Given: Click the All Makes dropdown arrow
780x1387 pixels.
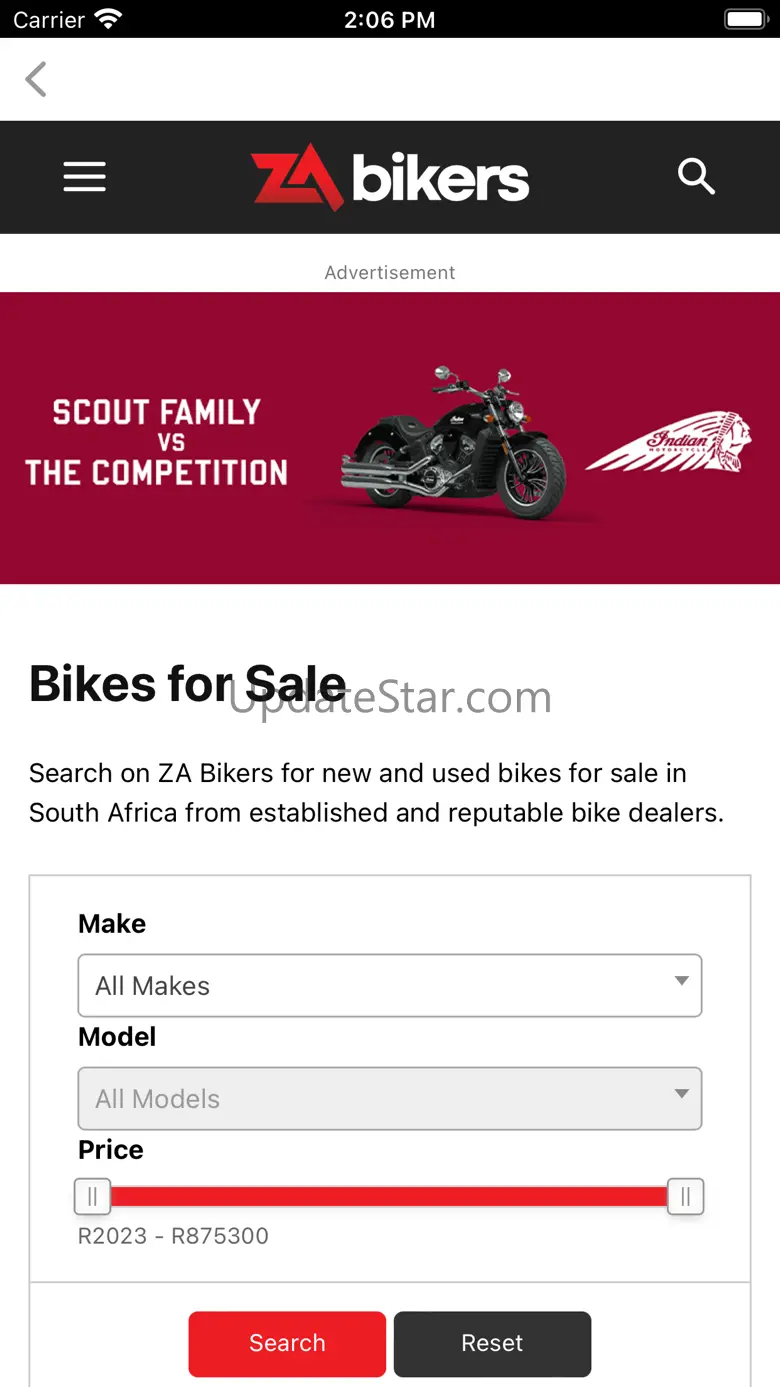Looking at the screenshot, I should coord(681,982).
